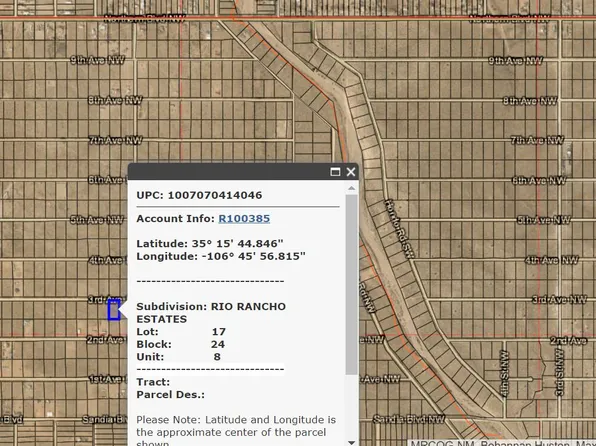The width and height of the screenshot is (596, 446).
Task: Click the right 5th Ave NW map label
Action: coord(544,220)
